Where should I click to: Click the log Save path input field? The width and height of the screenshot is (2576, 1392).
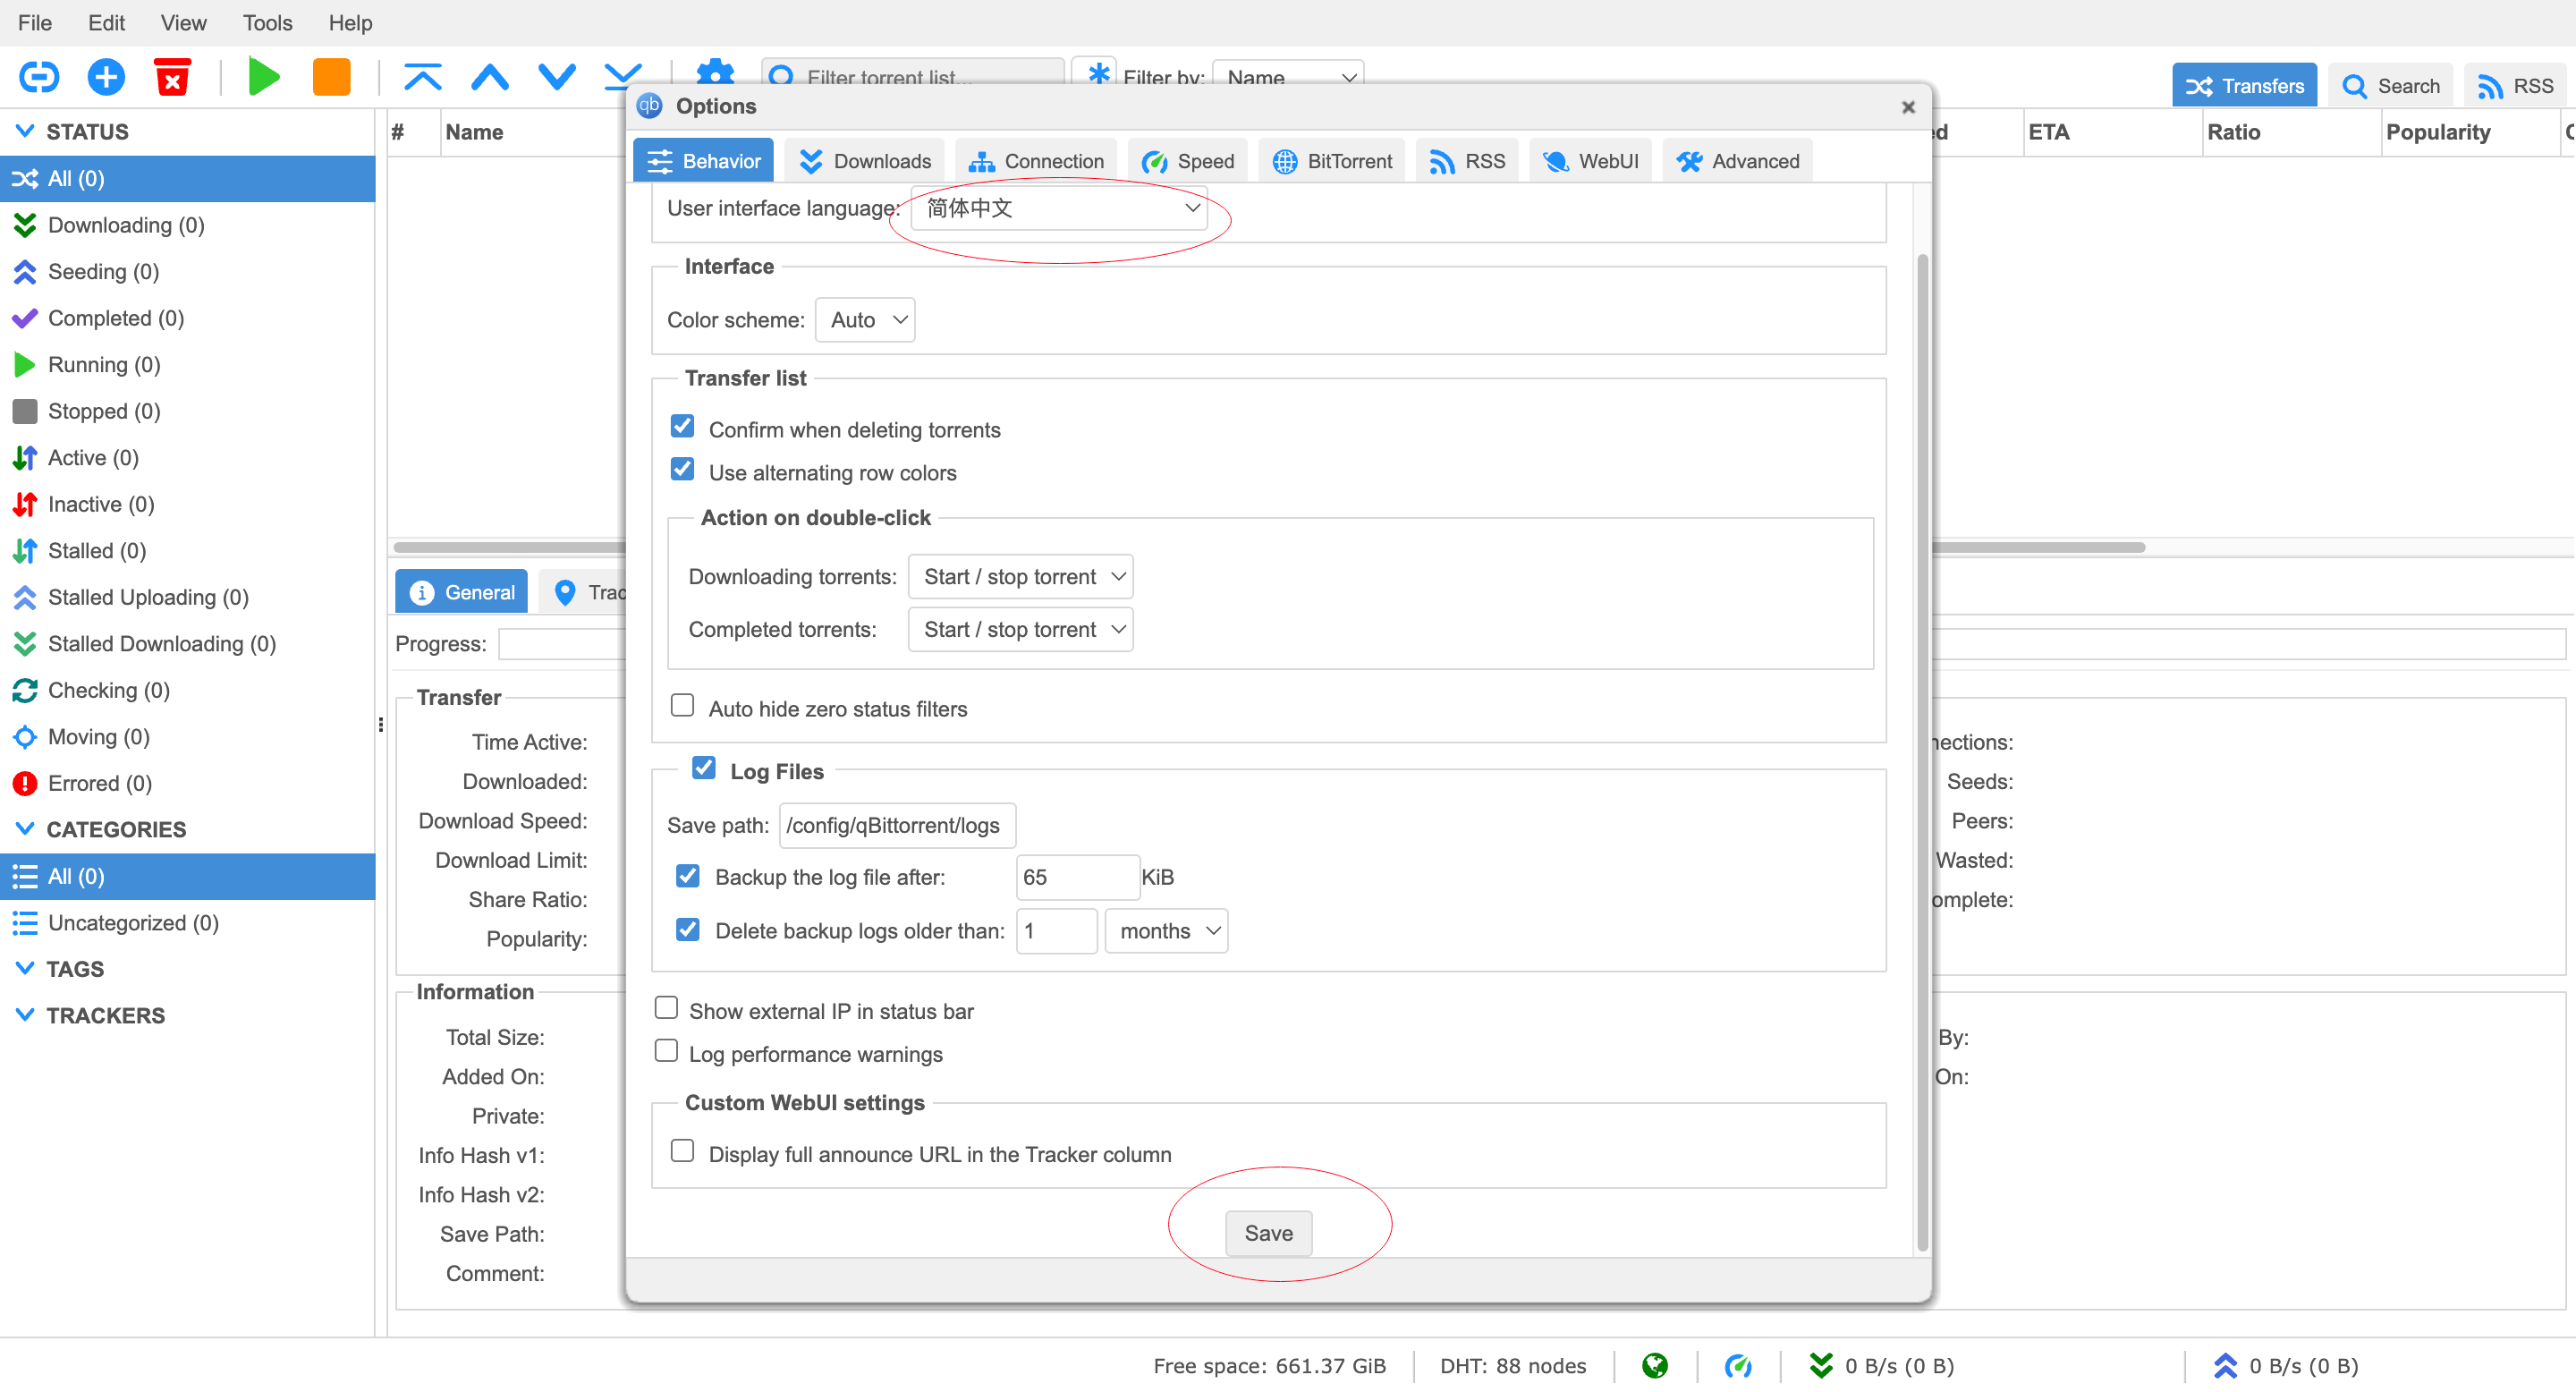point(897,825)
